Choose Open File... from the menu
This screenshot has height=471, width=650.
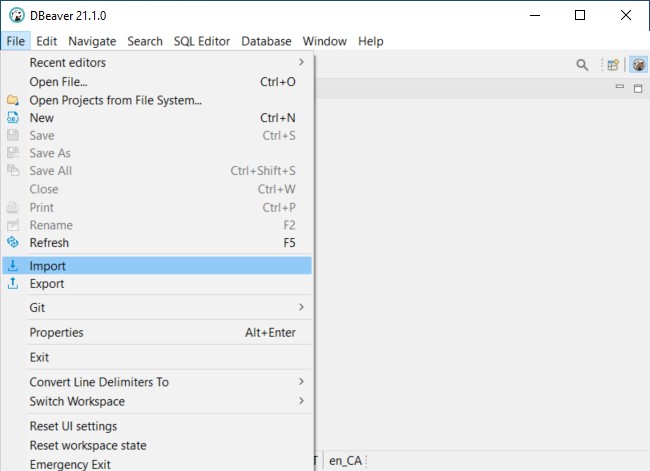point(157,82)
